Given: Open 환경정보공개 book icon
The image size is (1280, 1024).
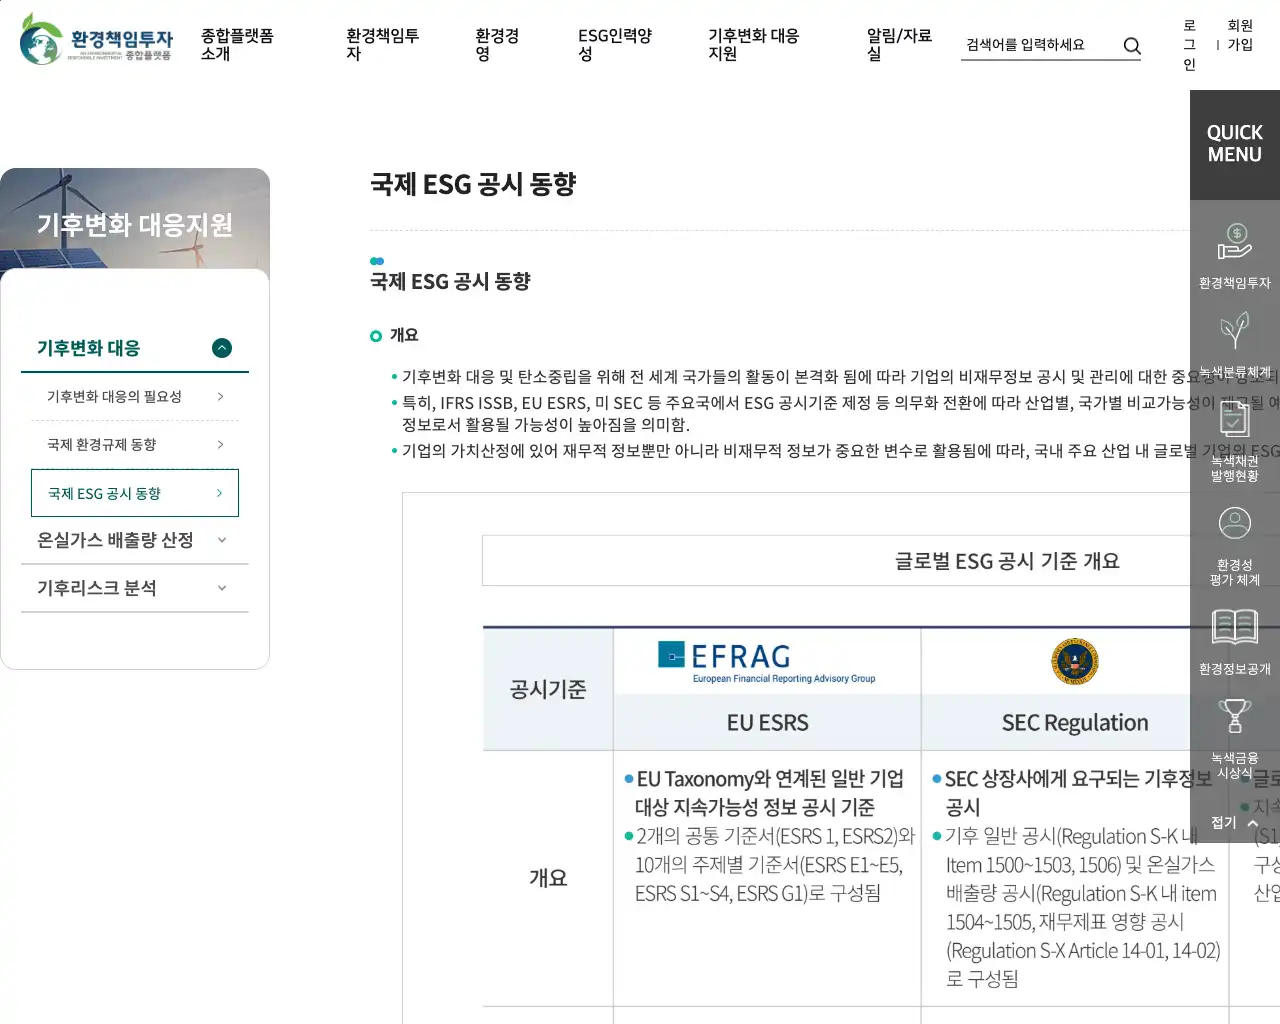Looking at the screenshot, I should click(1234, 627).
